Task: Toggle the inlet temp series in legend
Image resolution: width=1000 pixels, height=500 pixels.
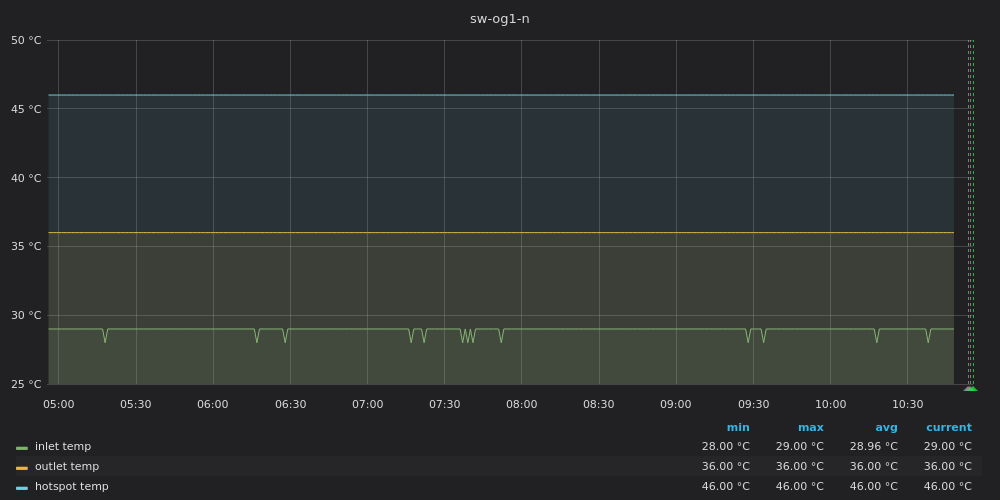Action: 63,447
